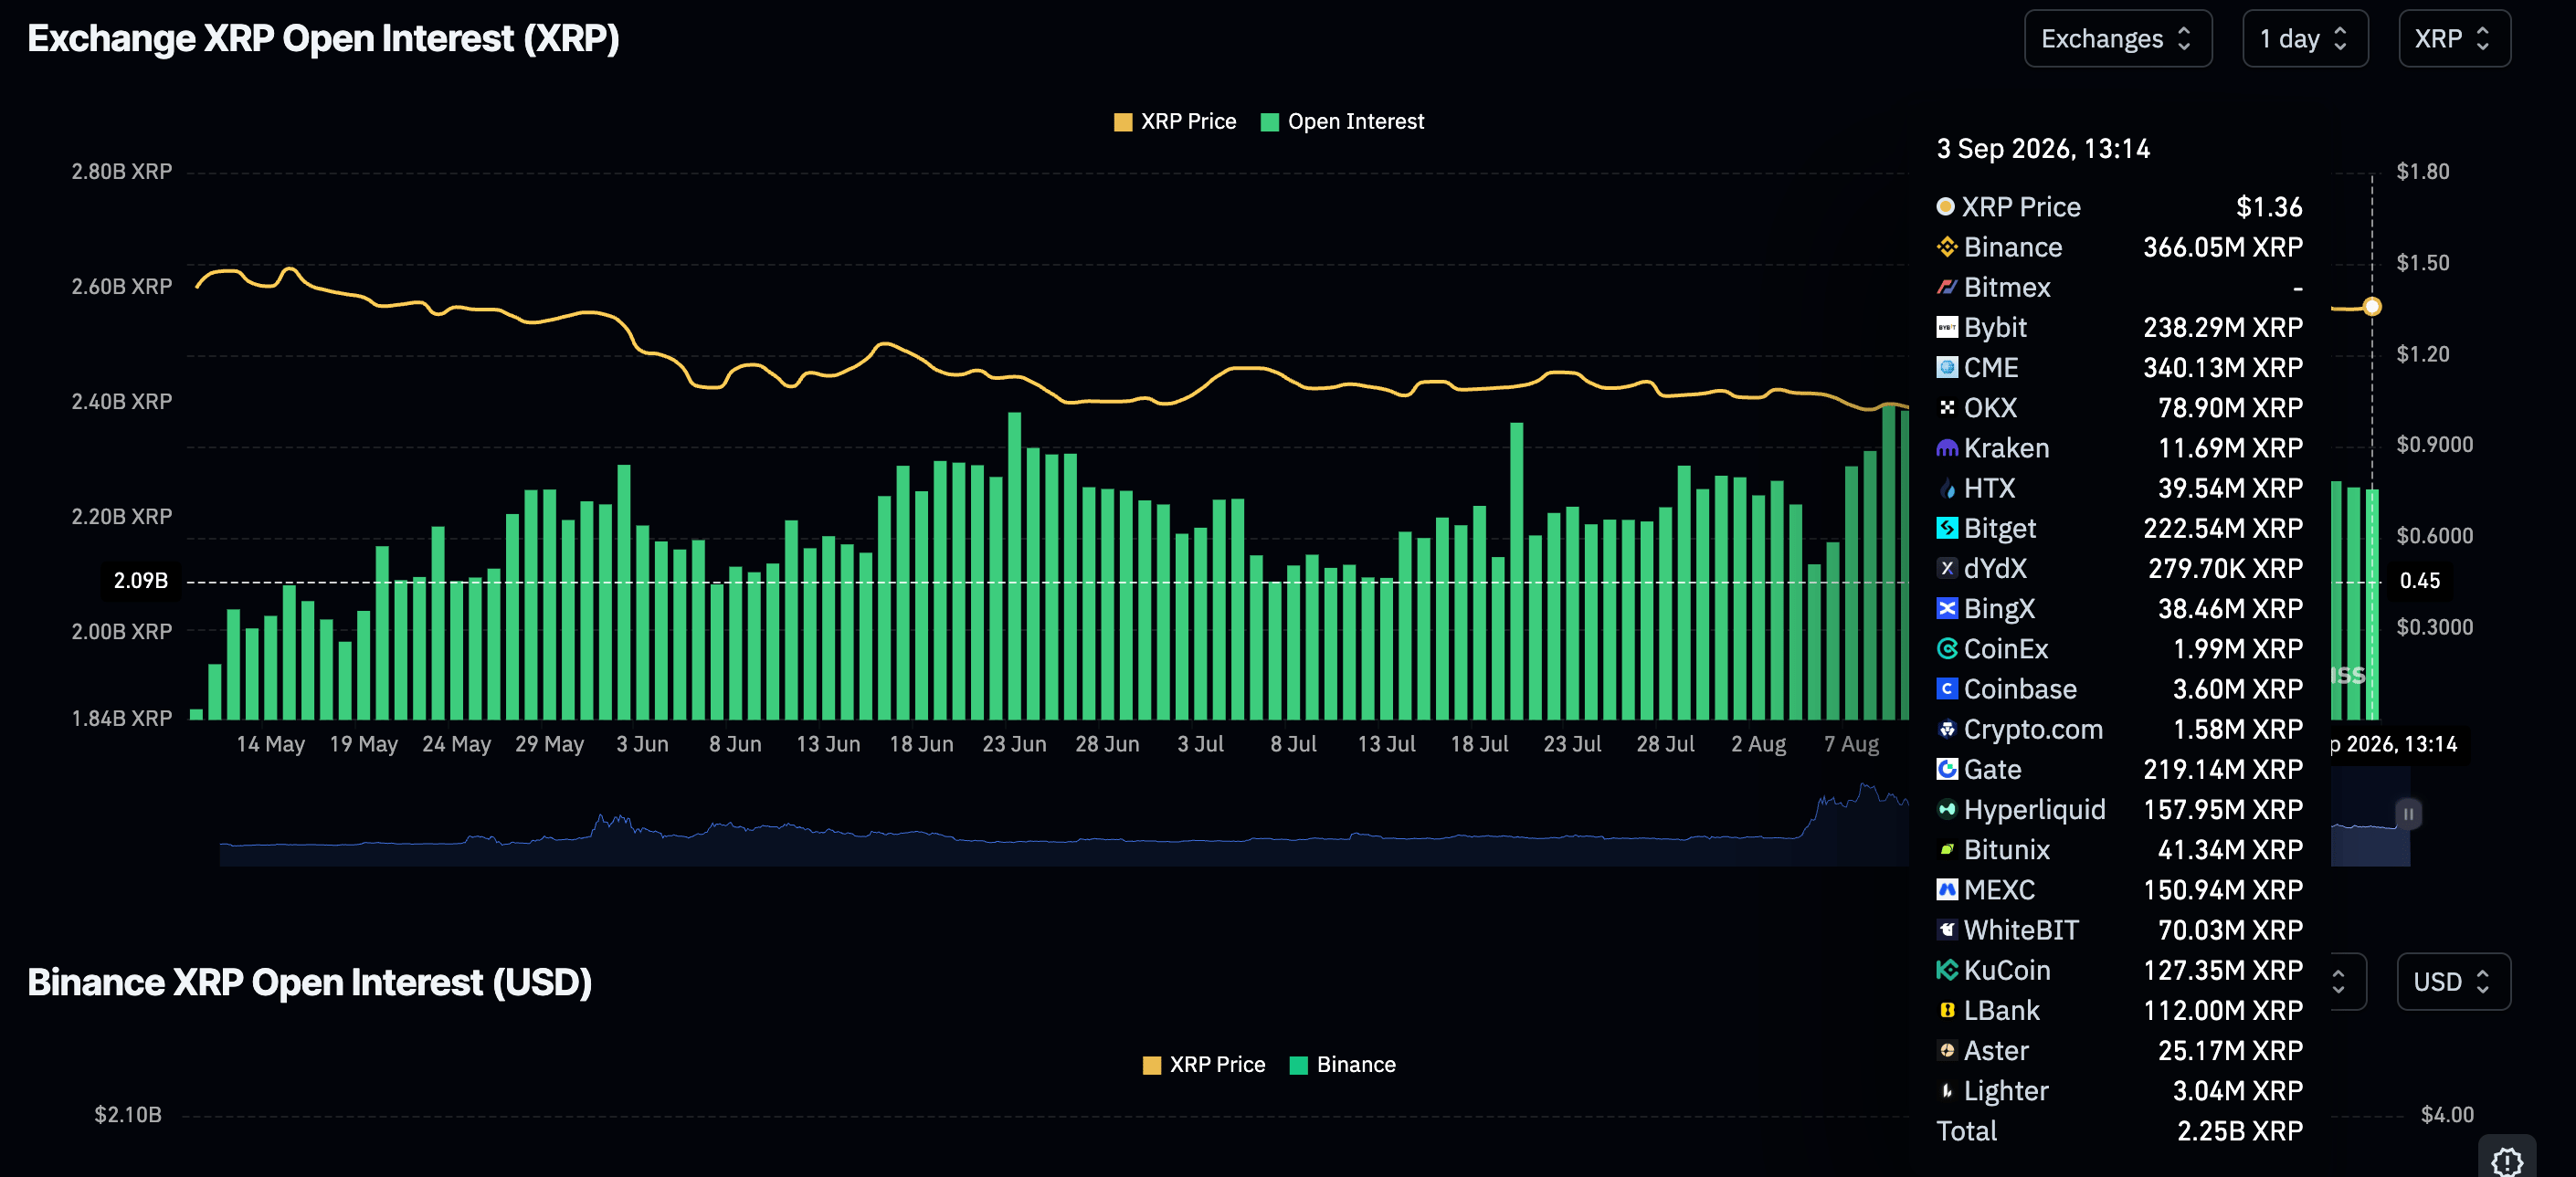Screen dimensions: 2576x1177
Task: Click the Binance value 366.05M XRP
Action: [2223, 247]
